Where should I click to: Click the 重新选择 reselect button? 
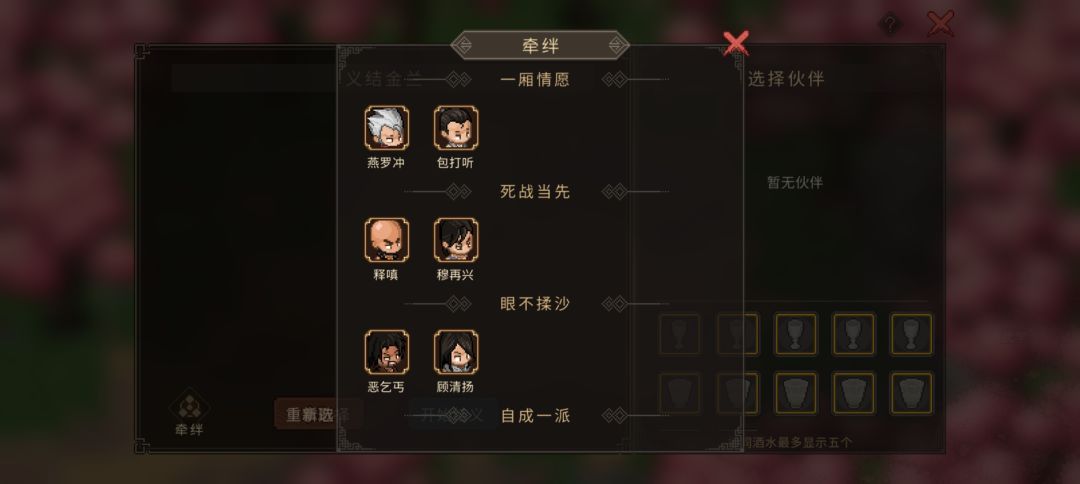318,414
